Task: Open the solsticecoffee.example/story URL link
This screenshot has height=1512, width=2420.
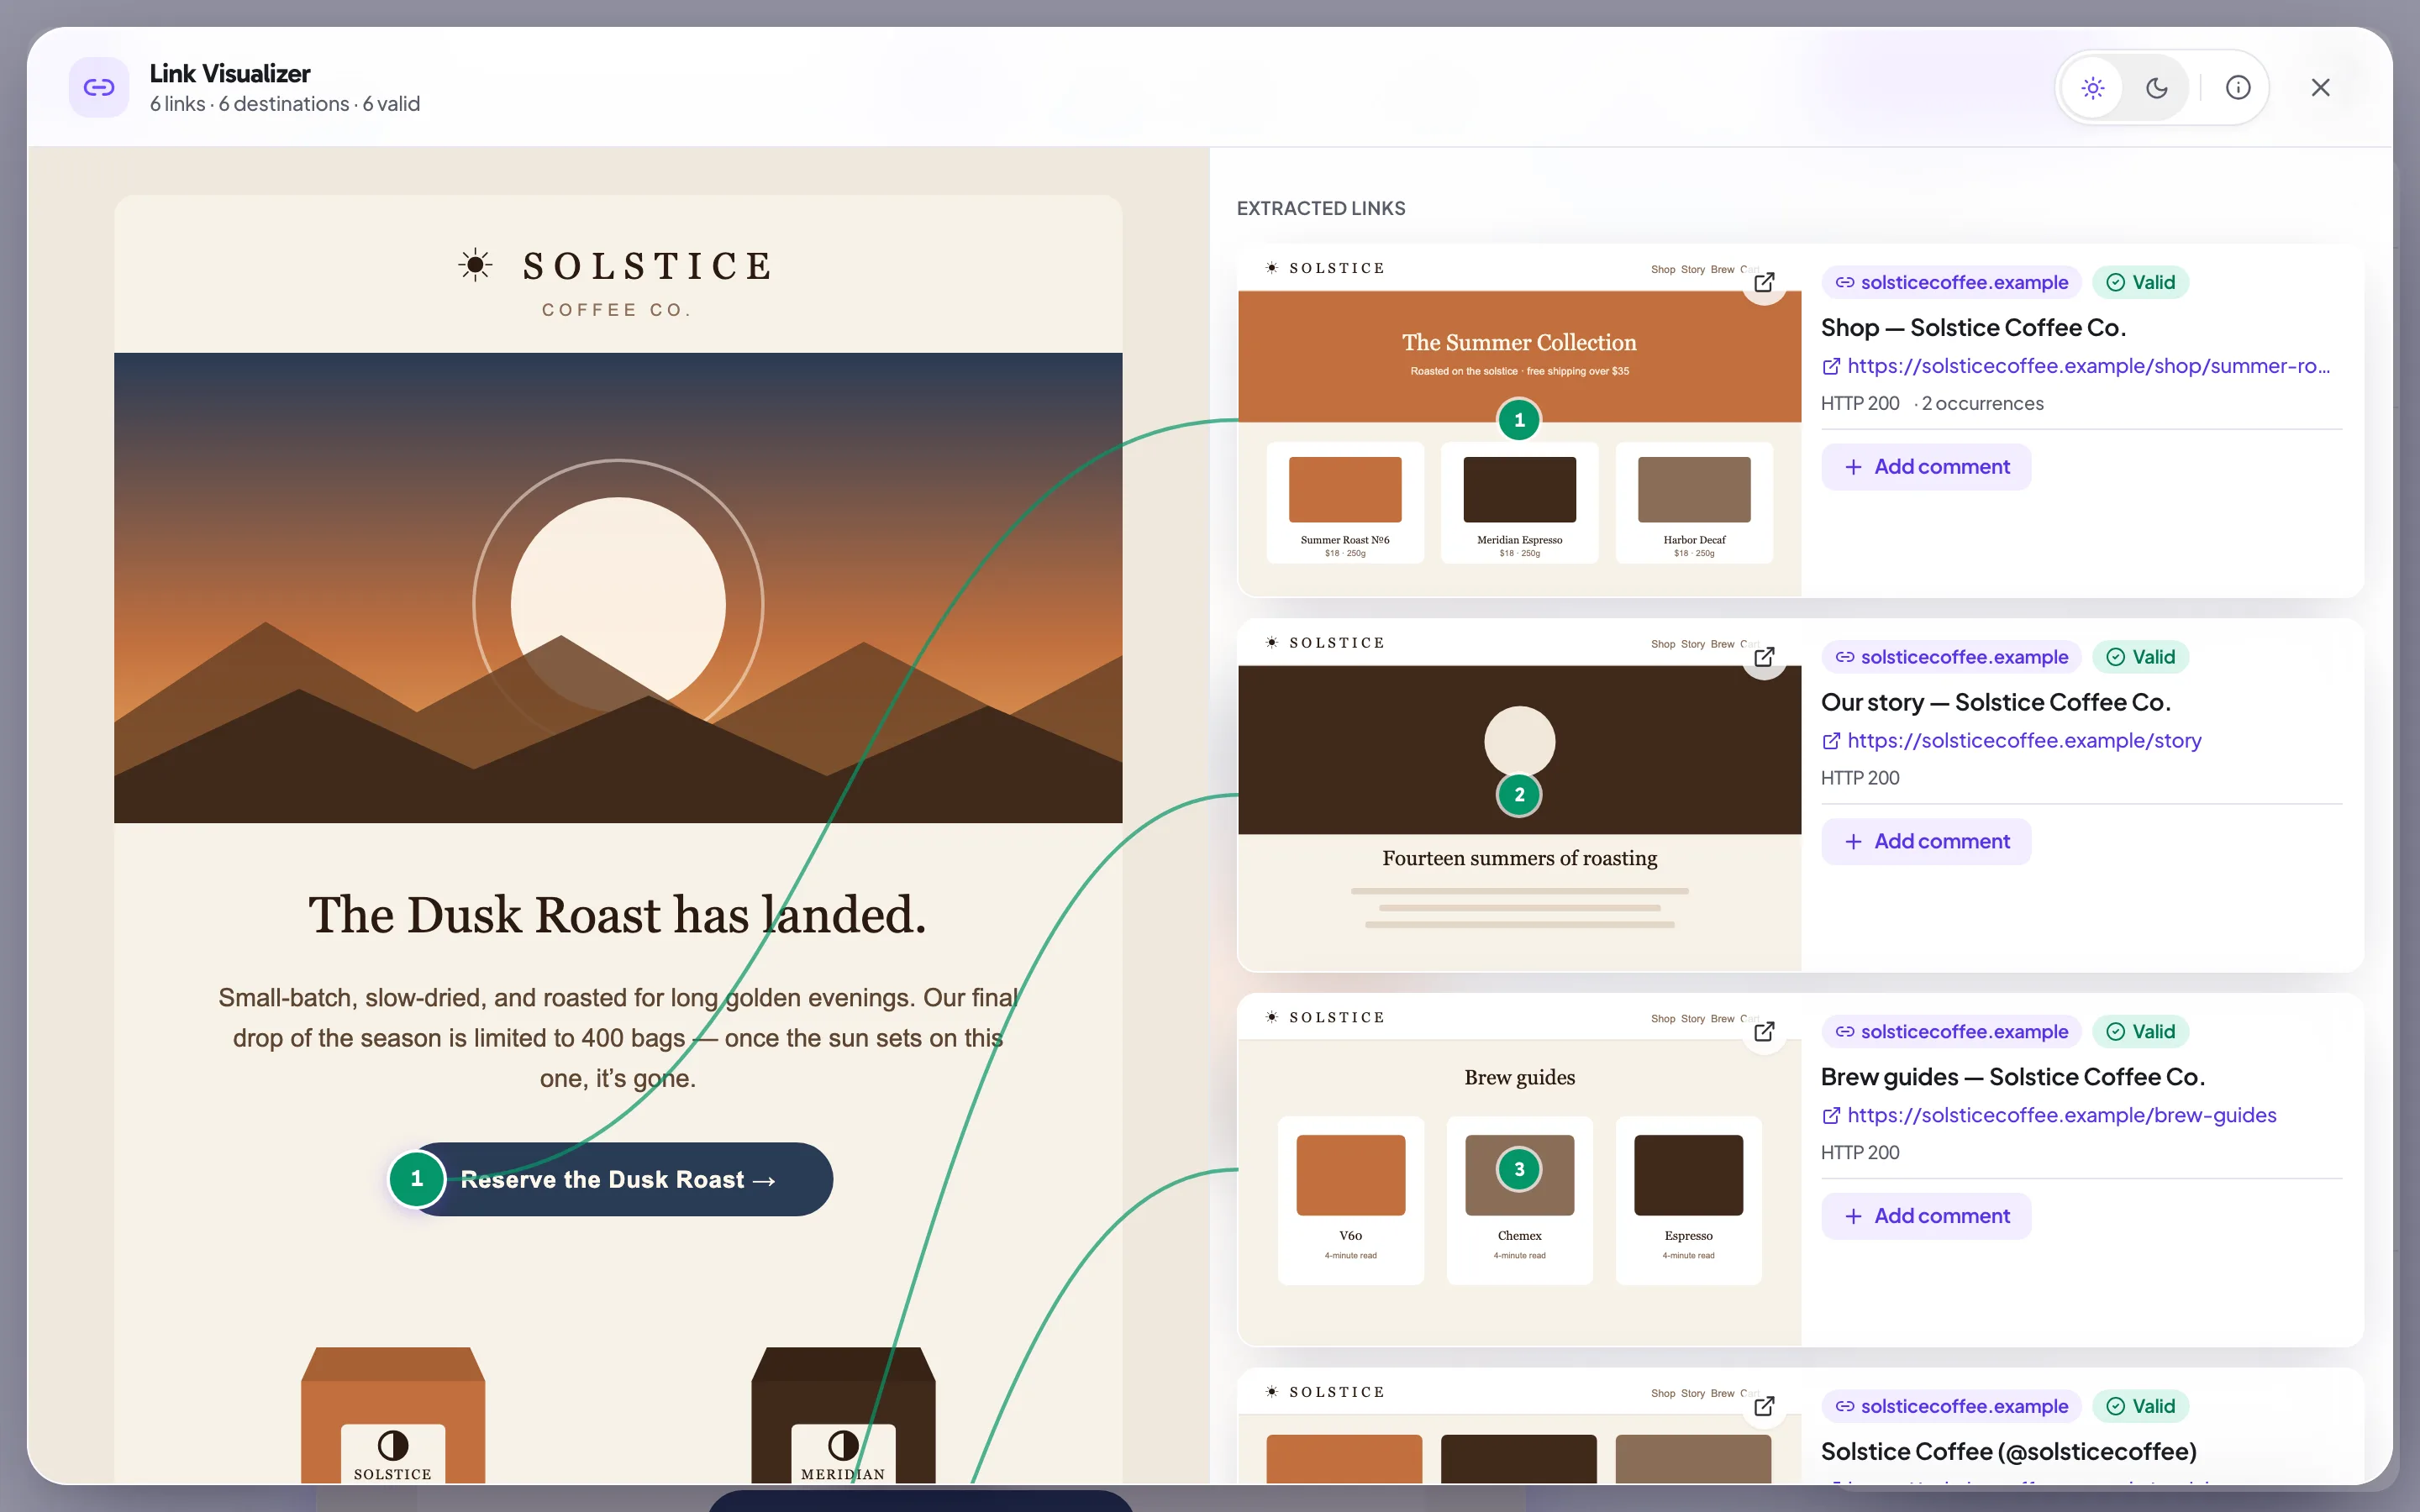Action: pyautogui.click(x=2011, y=741)
